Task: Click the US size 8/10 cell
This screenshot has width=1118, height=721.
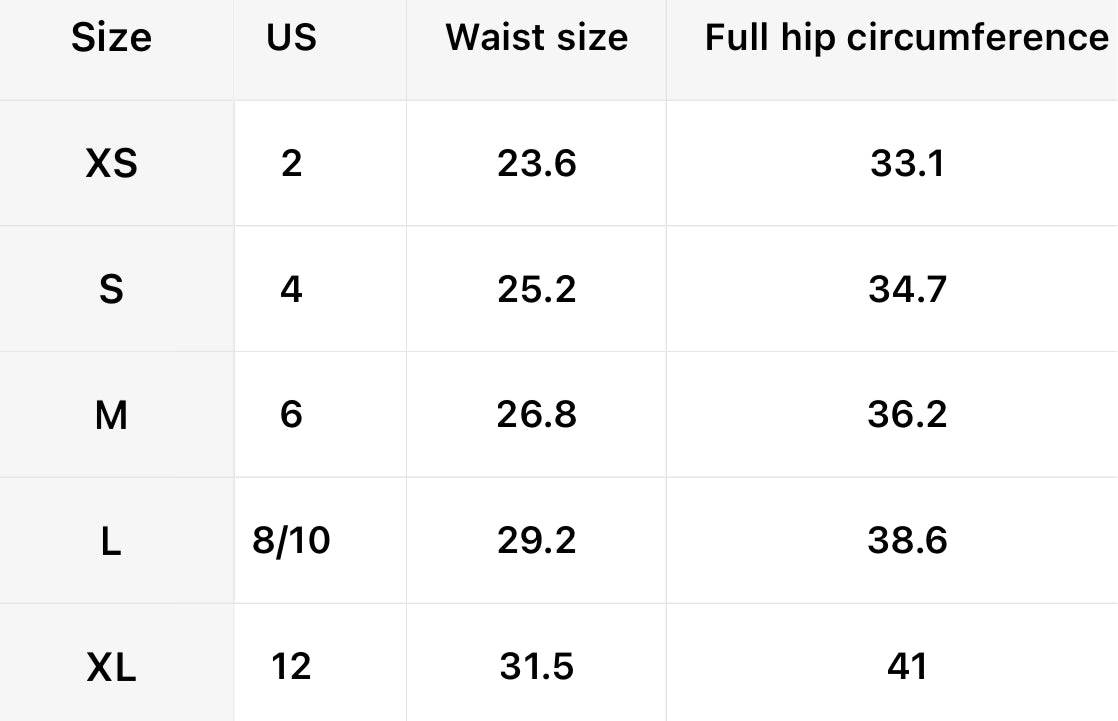Action: pos(291,540)
